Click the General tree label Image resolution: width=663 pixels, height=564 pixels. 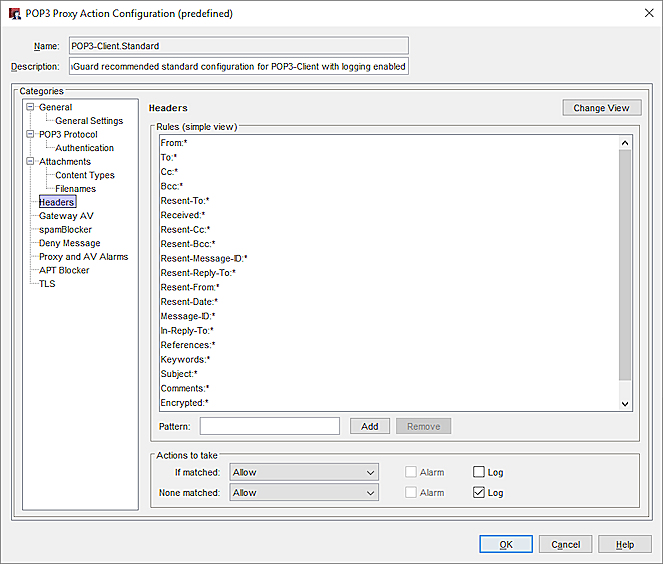pos(55,107)
